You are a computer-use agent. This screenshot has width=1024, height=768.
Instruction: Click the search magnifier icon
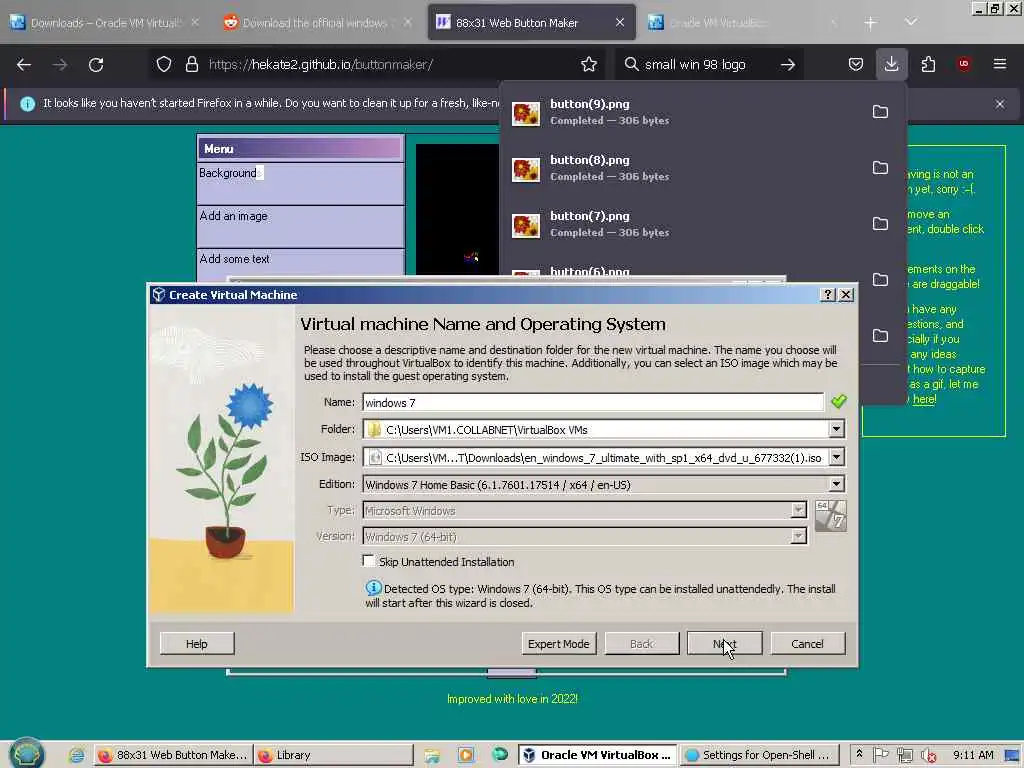coord(631,65)
